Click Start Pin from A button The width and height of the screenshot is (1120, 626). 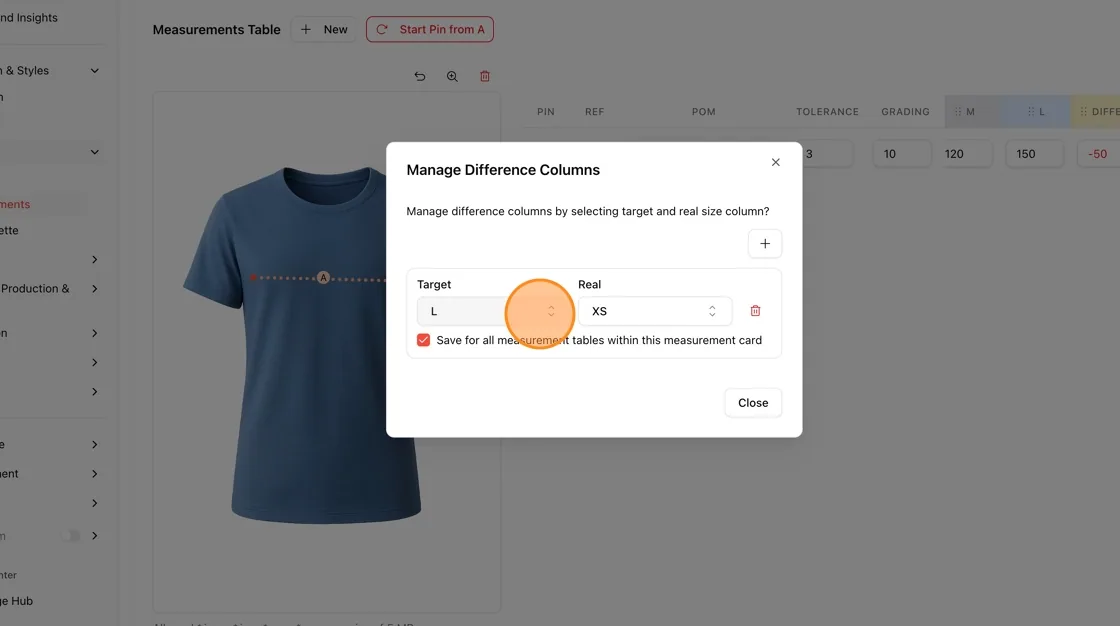(x=430, y=29)
